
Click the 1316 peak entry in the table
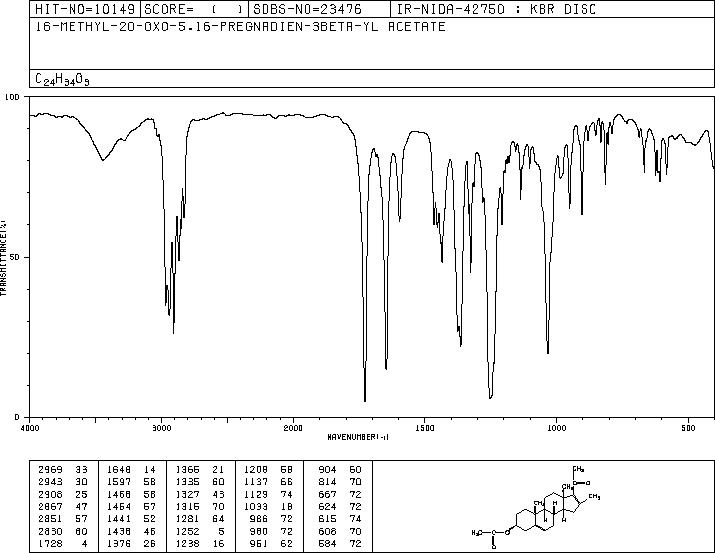(200, 506)
